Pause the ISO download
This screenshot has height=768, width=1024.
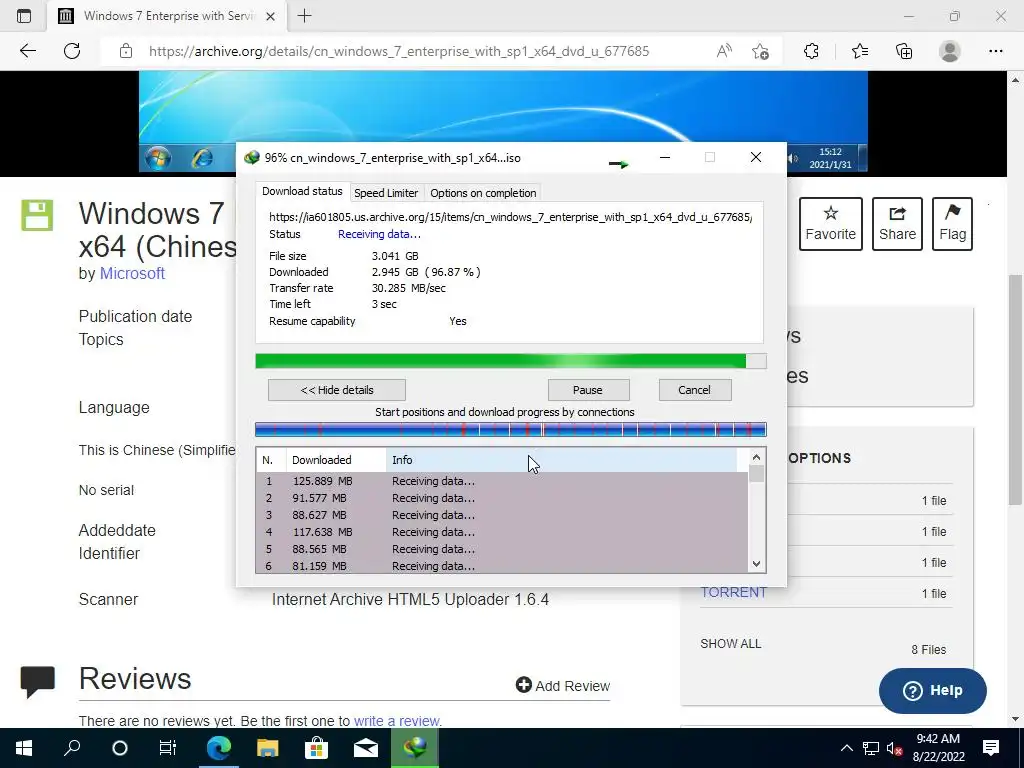[x=588, y=390]
